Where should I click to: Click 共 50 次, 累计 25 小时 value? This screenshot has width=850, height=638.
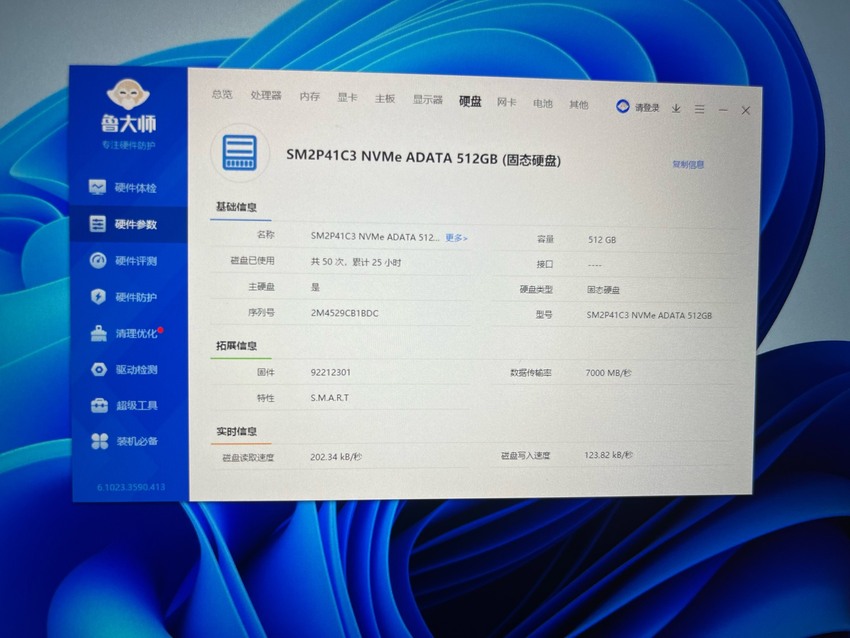tap(356, 262)
